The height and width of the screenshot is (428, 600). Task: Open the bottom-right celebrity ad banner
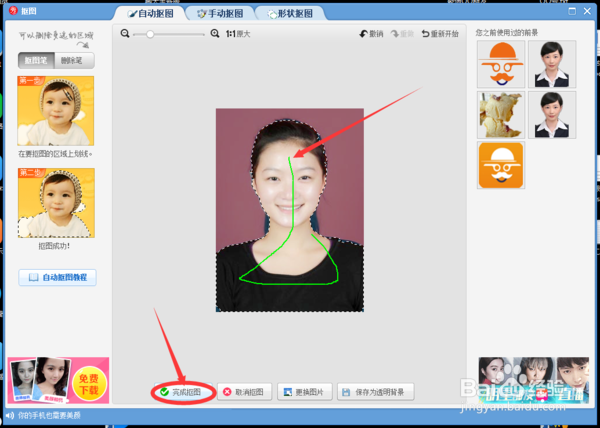click(x=533, y=380)
